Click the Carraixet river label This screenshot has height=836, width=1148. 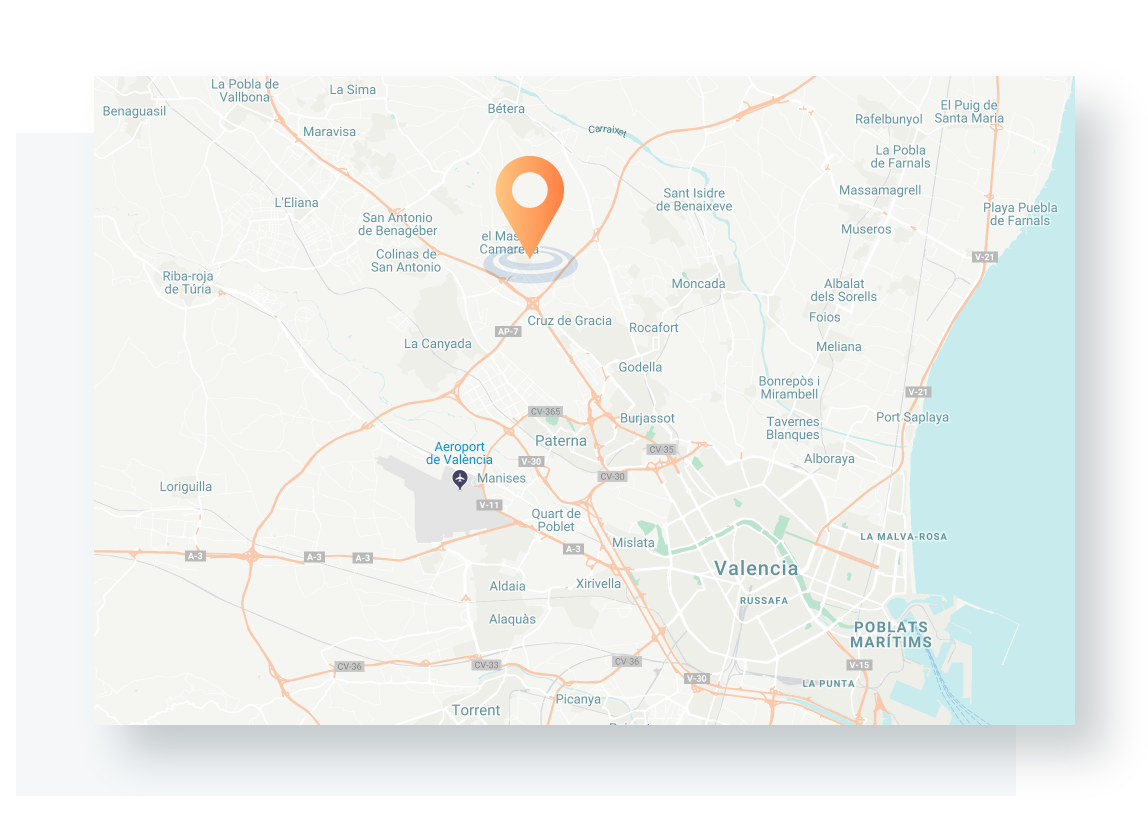607,130
